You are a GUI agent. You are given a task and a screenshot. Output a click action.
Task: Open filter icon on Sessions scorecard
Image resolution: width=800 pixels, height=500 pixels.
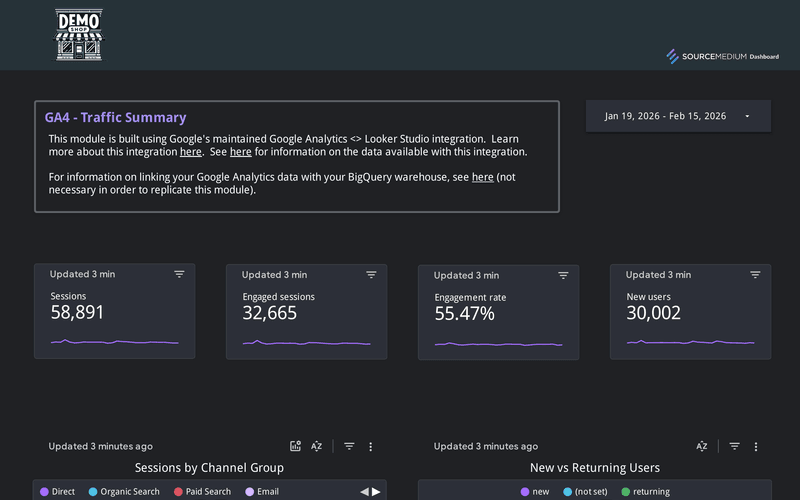[x=179, y=274]
